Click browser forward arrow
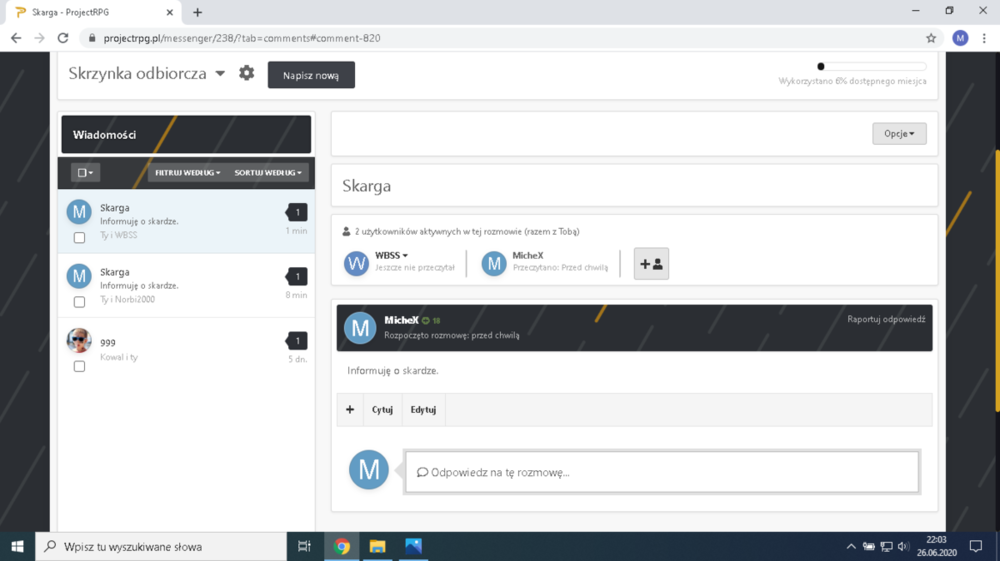 40,38
